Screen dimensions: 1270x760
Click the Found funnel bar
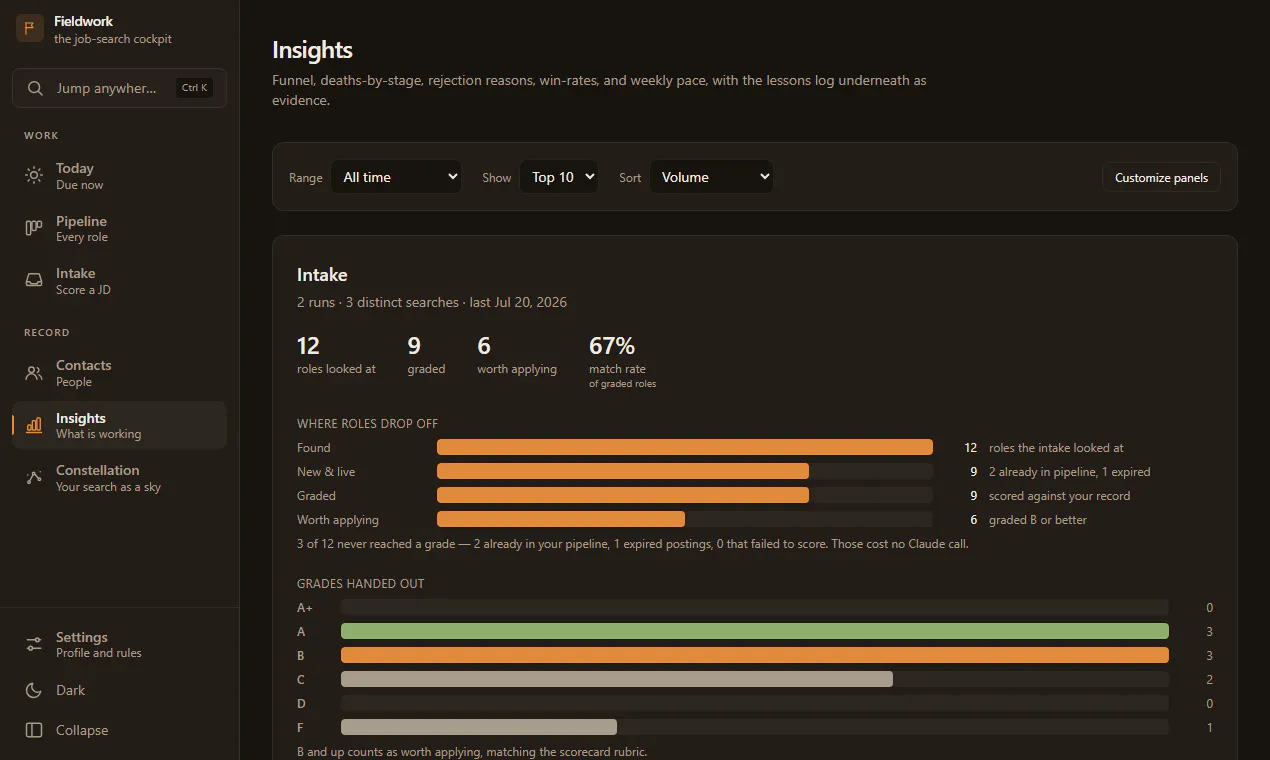click(685, 447)
